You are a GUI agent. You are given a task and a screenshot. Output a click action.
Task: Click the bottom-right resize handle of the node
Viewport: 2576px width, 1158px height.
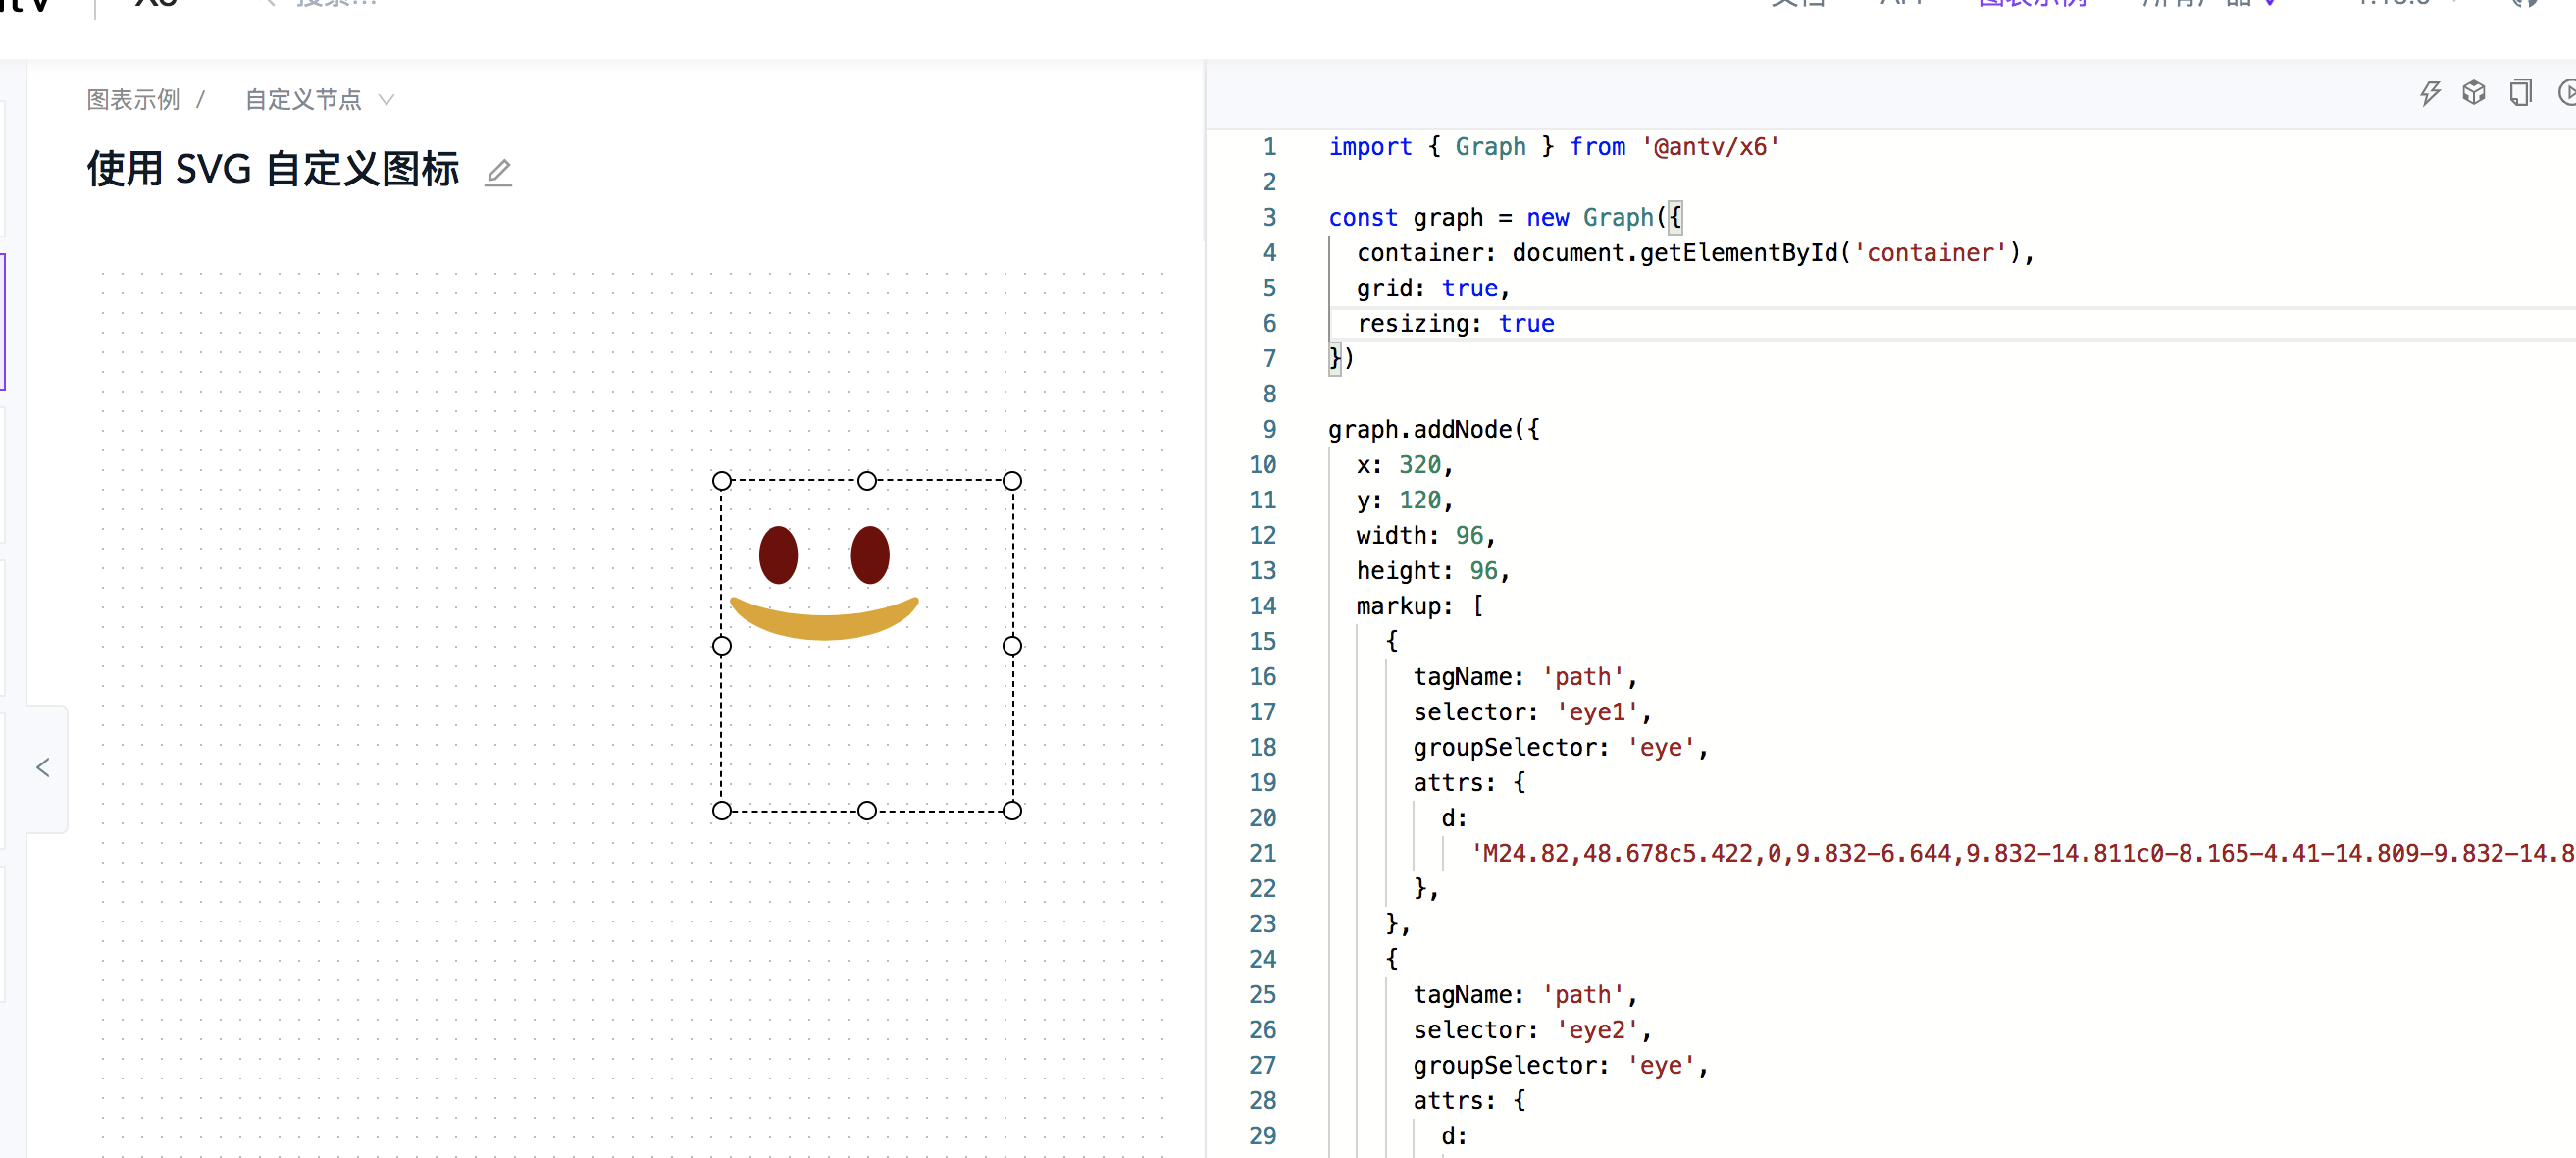(x=1012, y=811)
